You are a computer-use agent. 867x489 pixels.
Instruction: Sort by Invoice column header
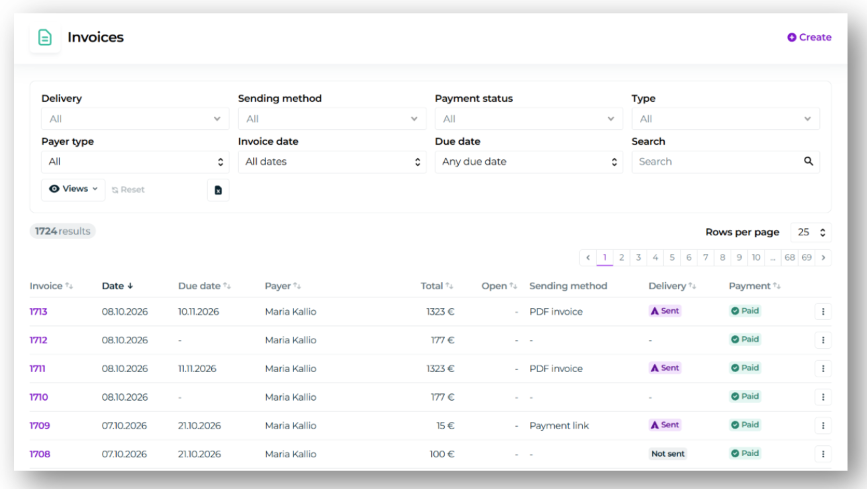pyautogui.click(x=51, y=286)
